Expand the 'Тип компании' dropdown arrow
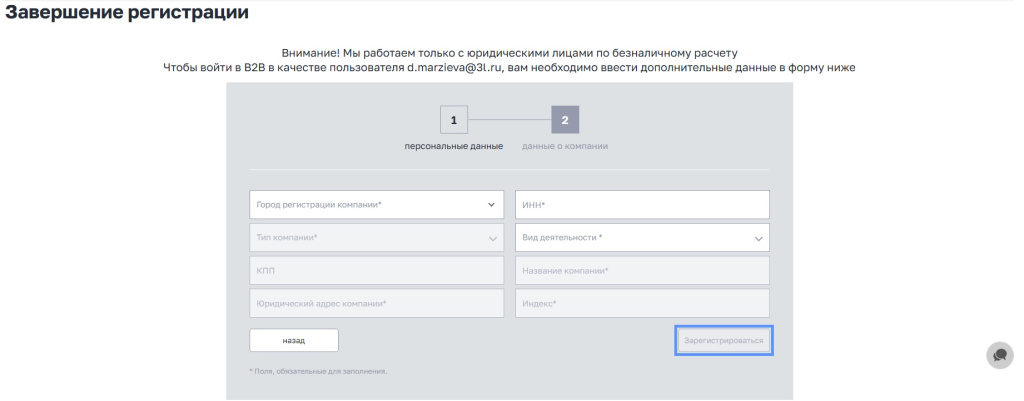 coord(492,238)
